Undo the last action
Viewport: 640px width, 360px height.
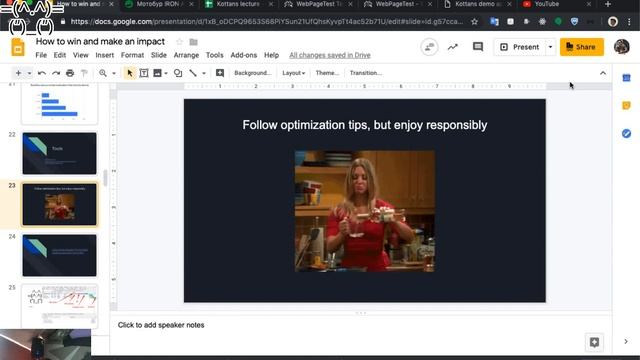42,73
